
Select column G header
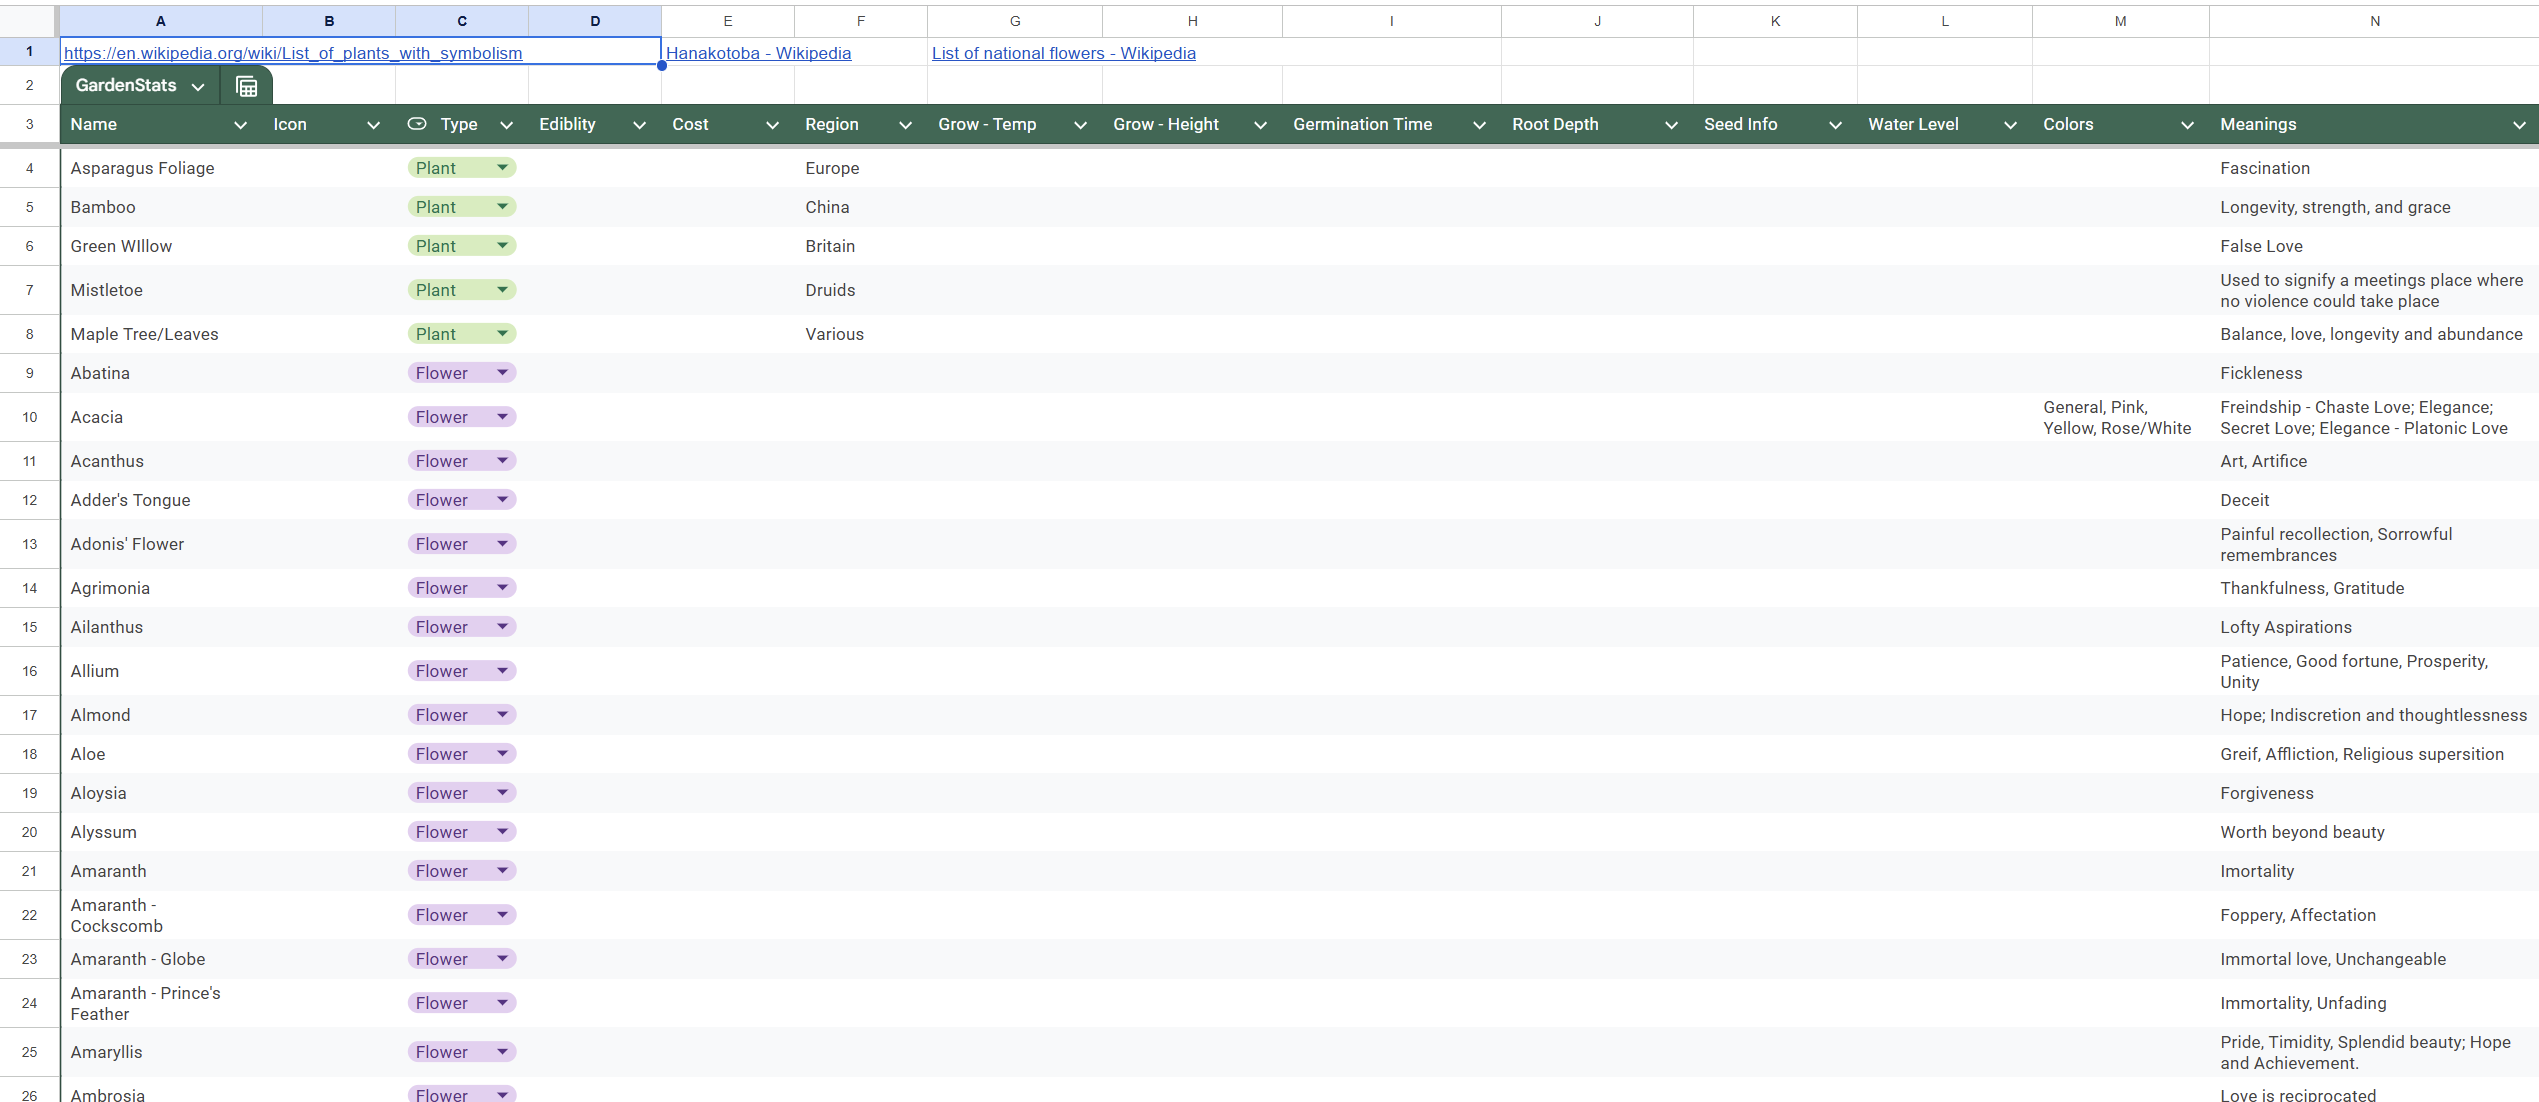[1014, 21]
